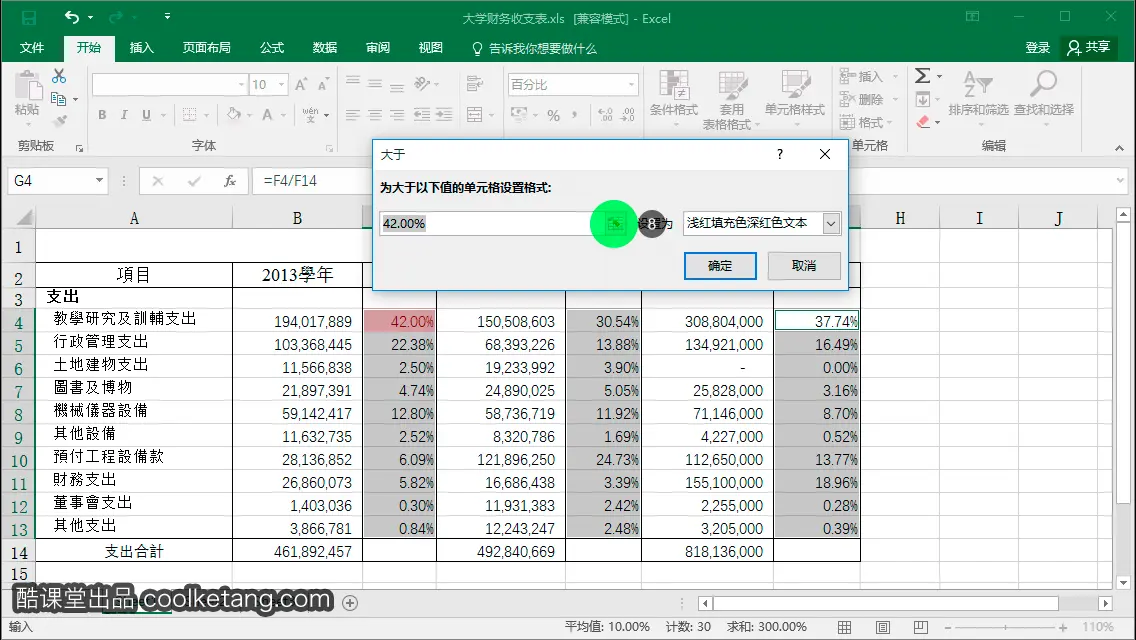Click the 取消 button in dialog
The height and width of the screenshot is (640, 1136).
[x=804, y=266]
